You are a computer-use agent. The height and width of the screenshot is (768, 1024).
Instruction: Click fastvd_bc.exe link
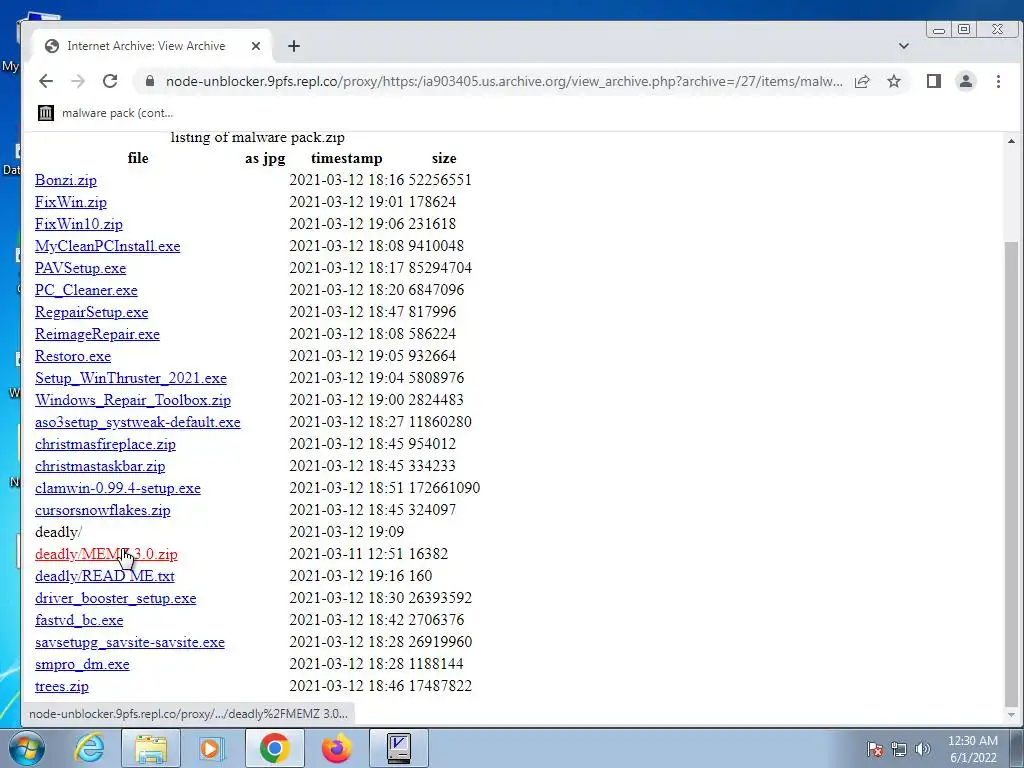(79, 620)
